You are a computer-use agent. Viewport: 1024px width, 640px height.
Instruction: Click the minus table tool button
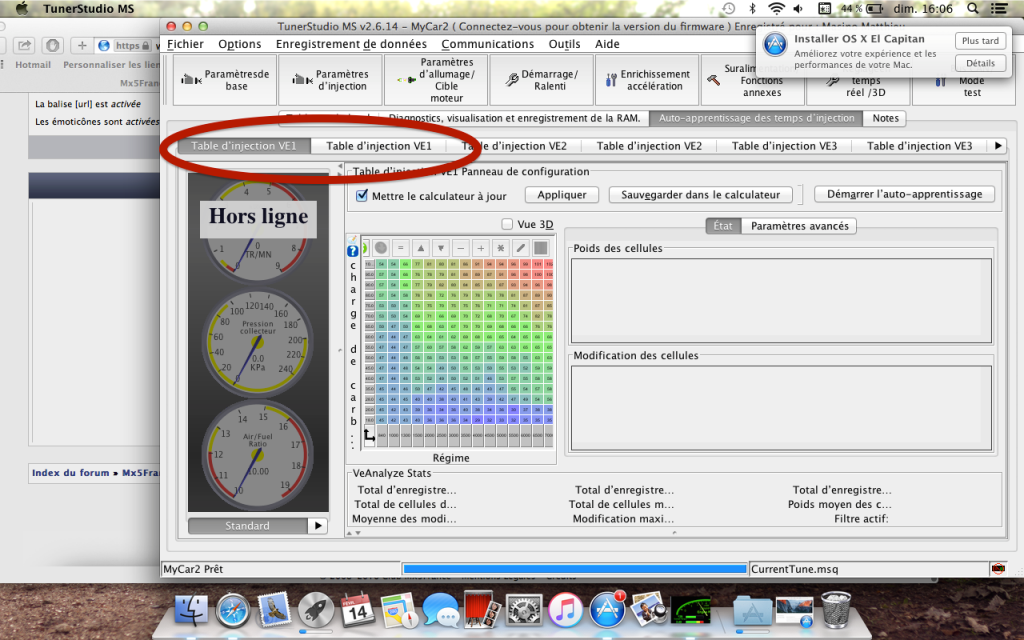[461, 248]
